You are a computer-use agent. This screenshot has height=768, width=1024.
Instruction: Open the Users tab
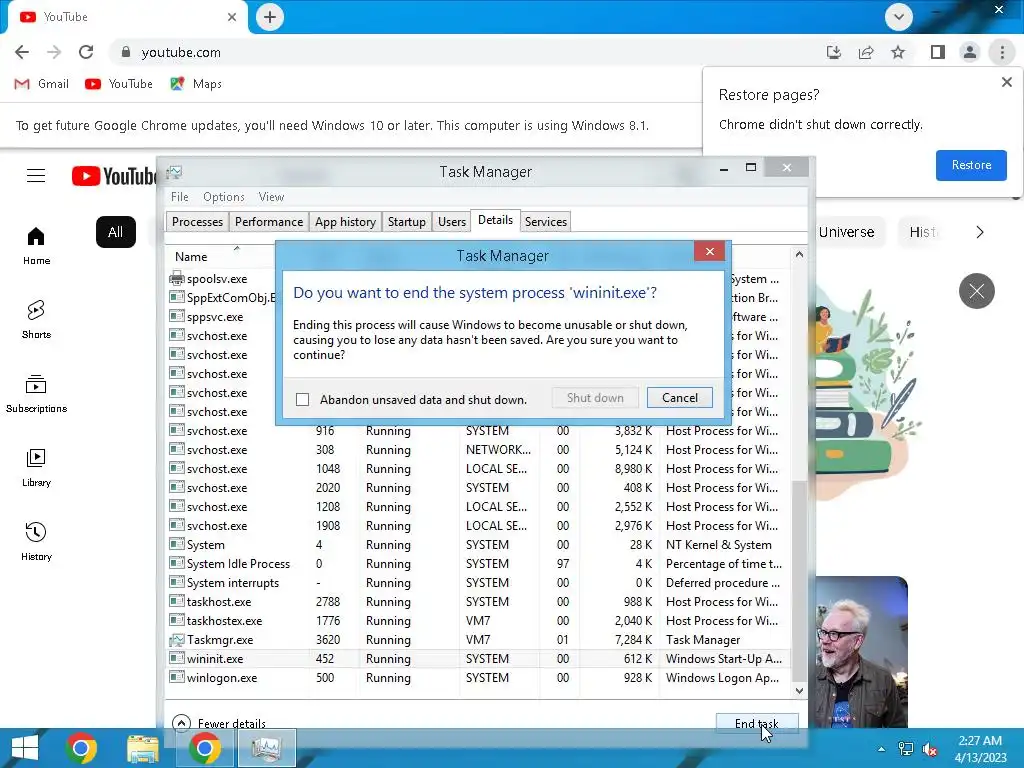click(451, 221)
